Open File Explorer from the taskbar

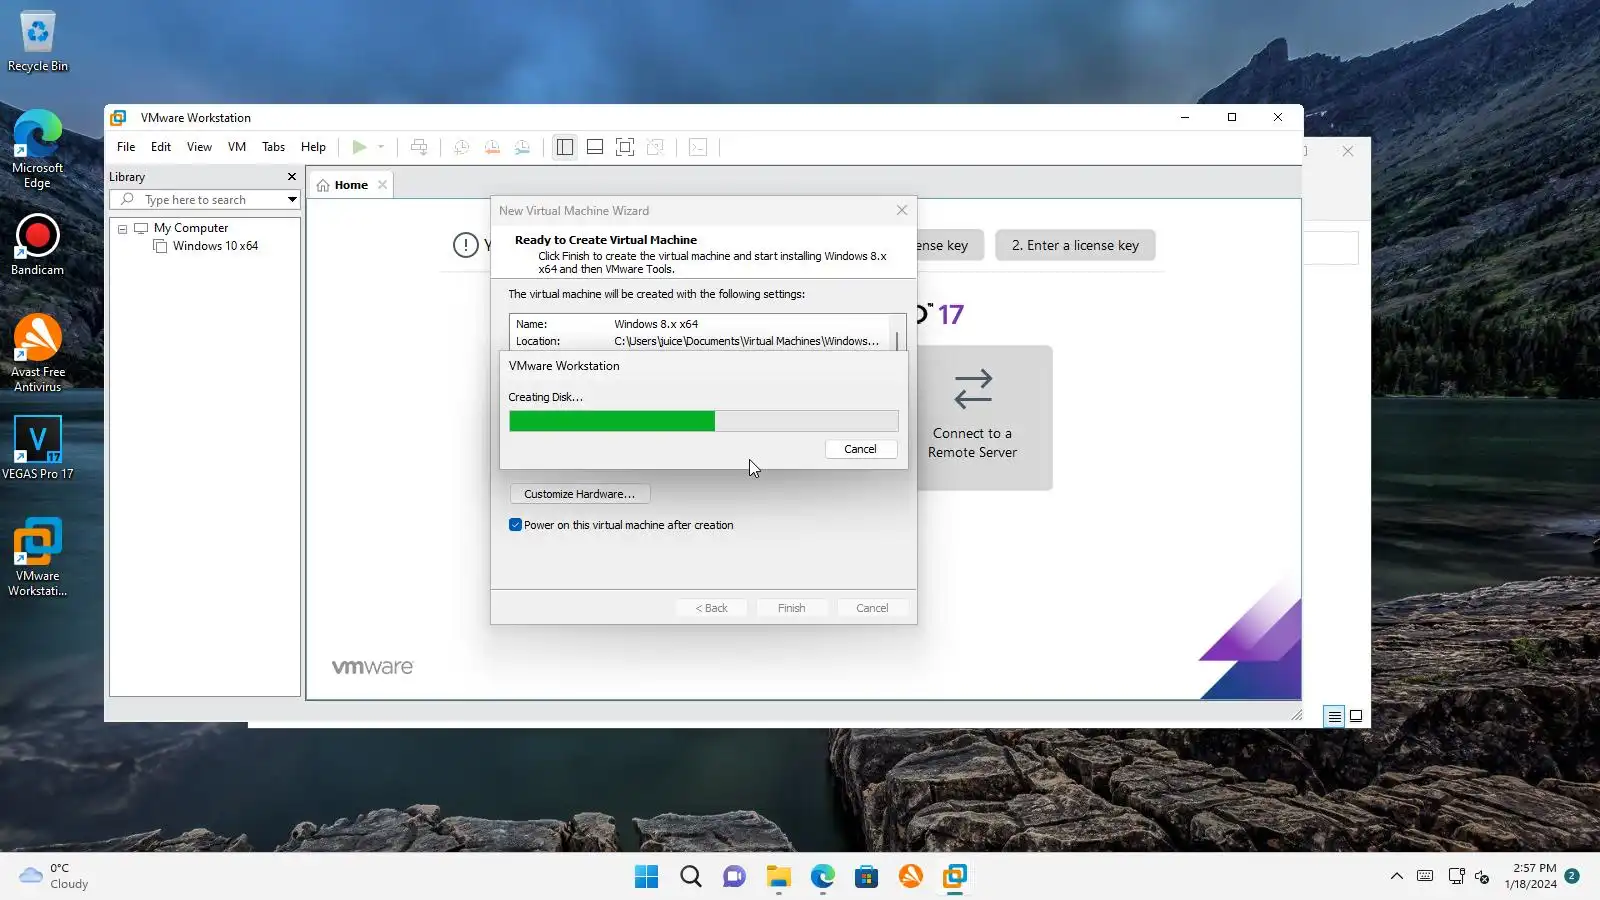pyautogui.click(x=779, y=877)
